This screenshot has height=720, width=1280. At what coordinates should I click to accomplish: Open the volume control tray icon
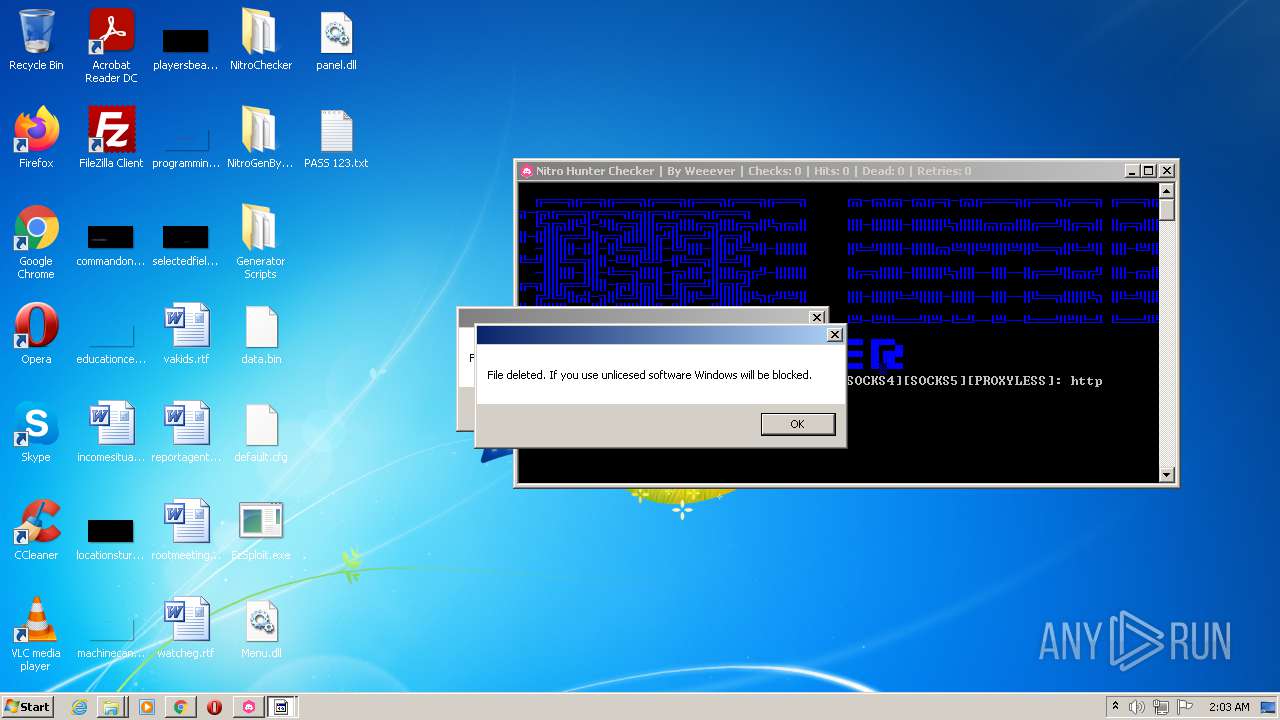pos(1137,707)
